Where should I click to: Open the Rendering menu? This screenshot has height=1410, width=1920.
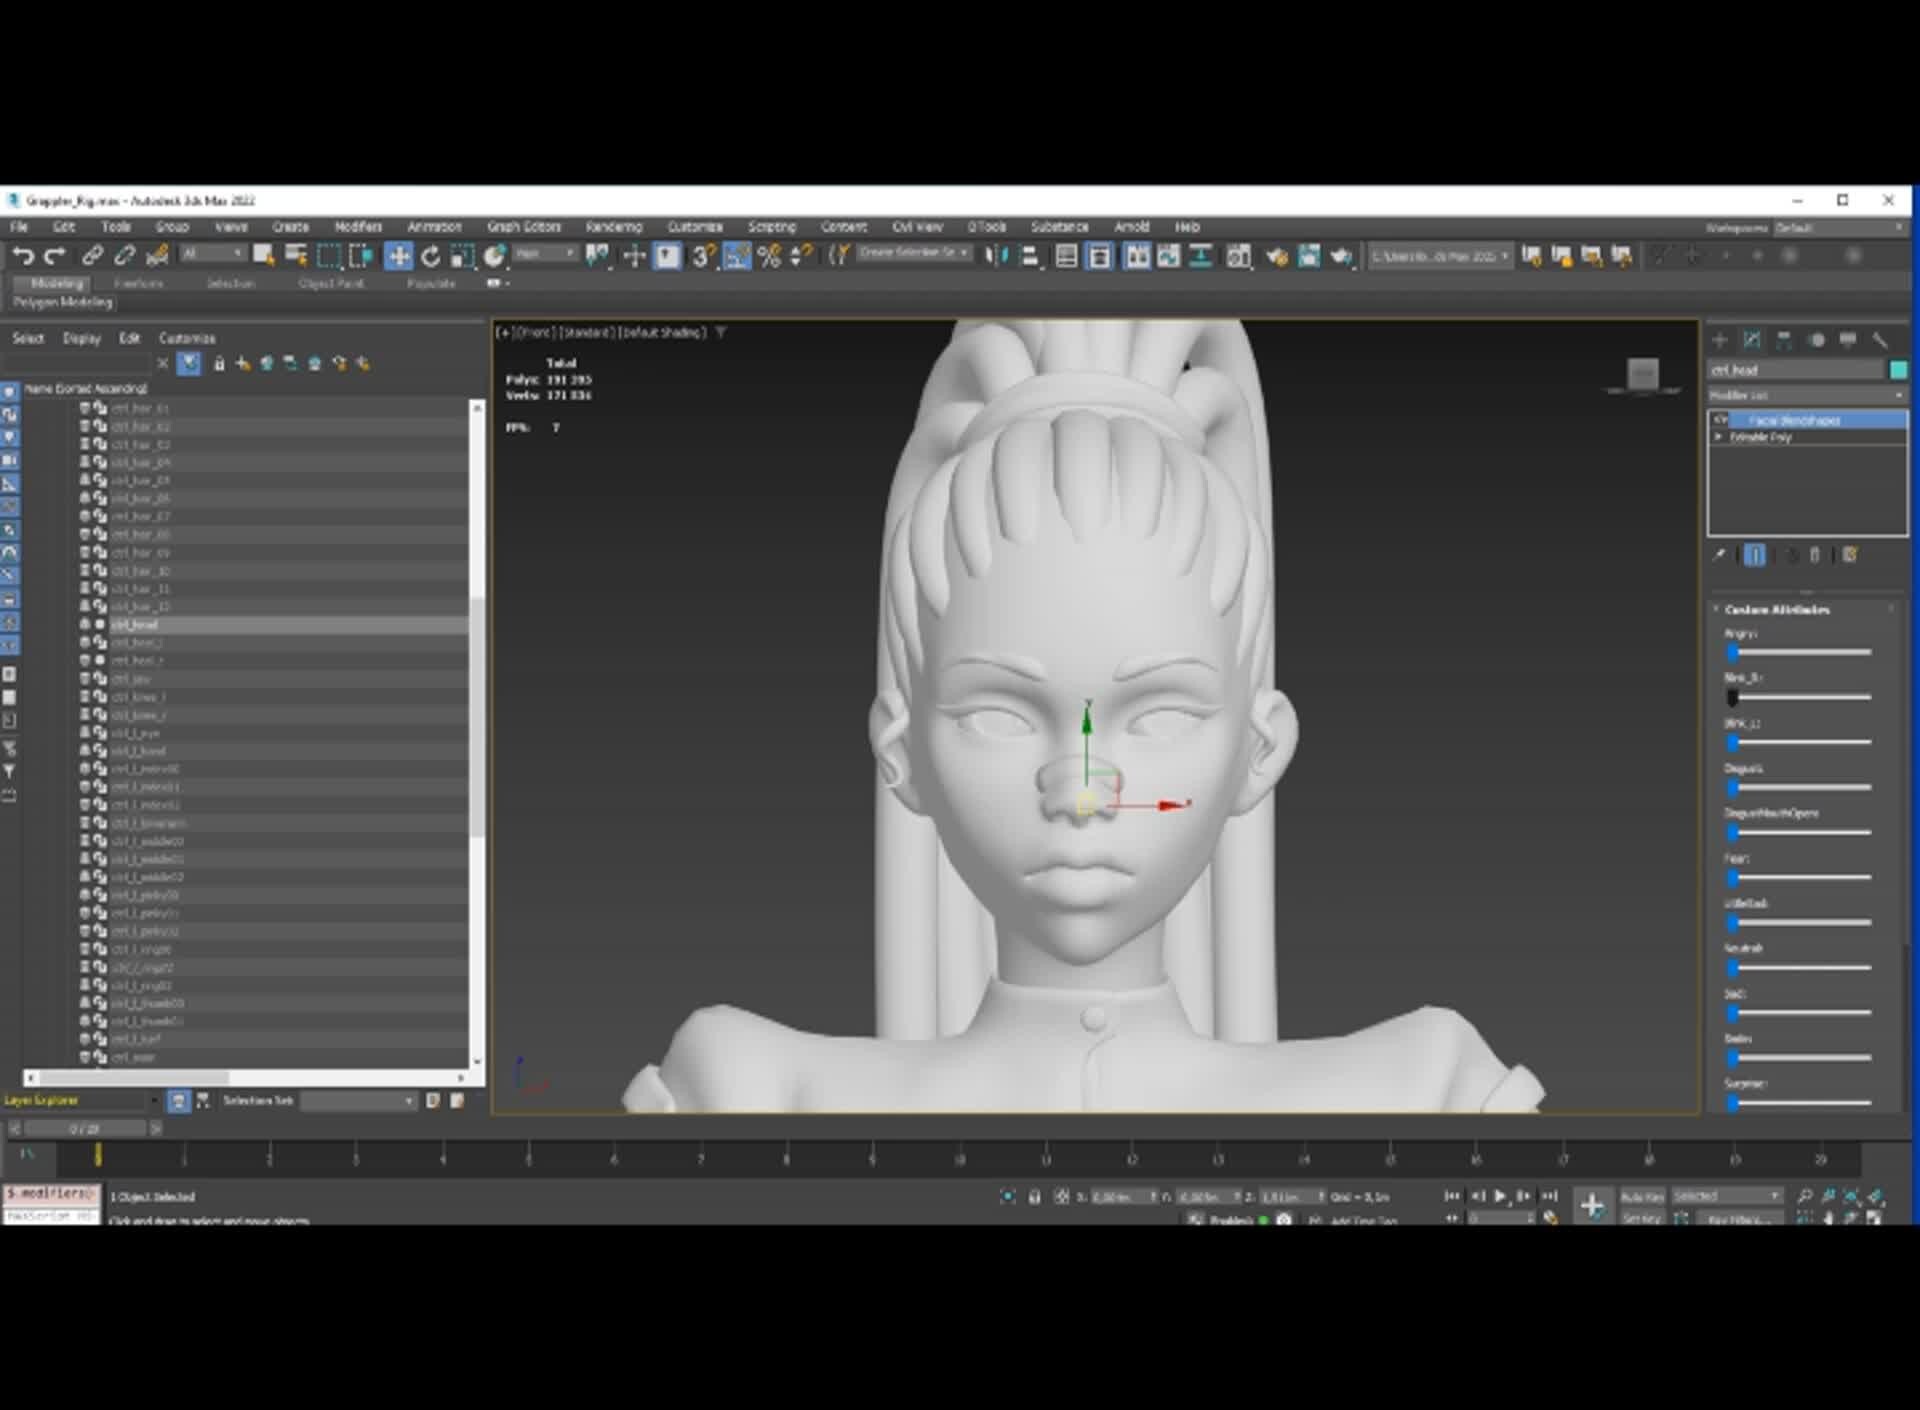point(613,227)
